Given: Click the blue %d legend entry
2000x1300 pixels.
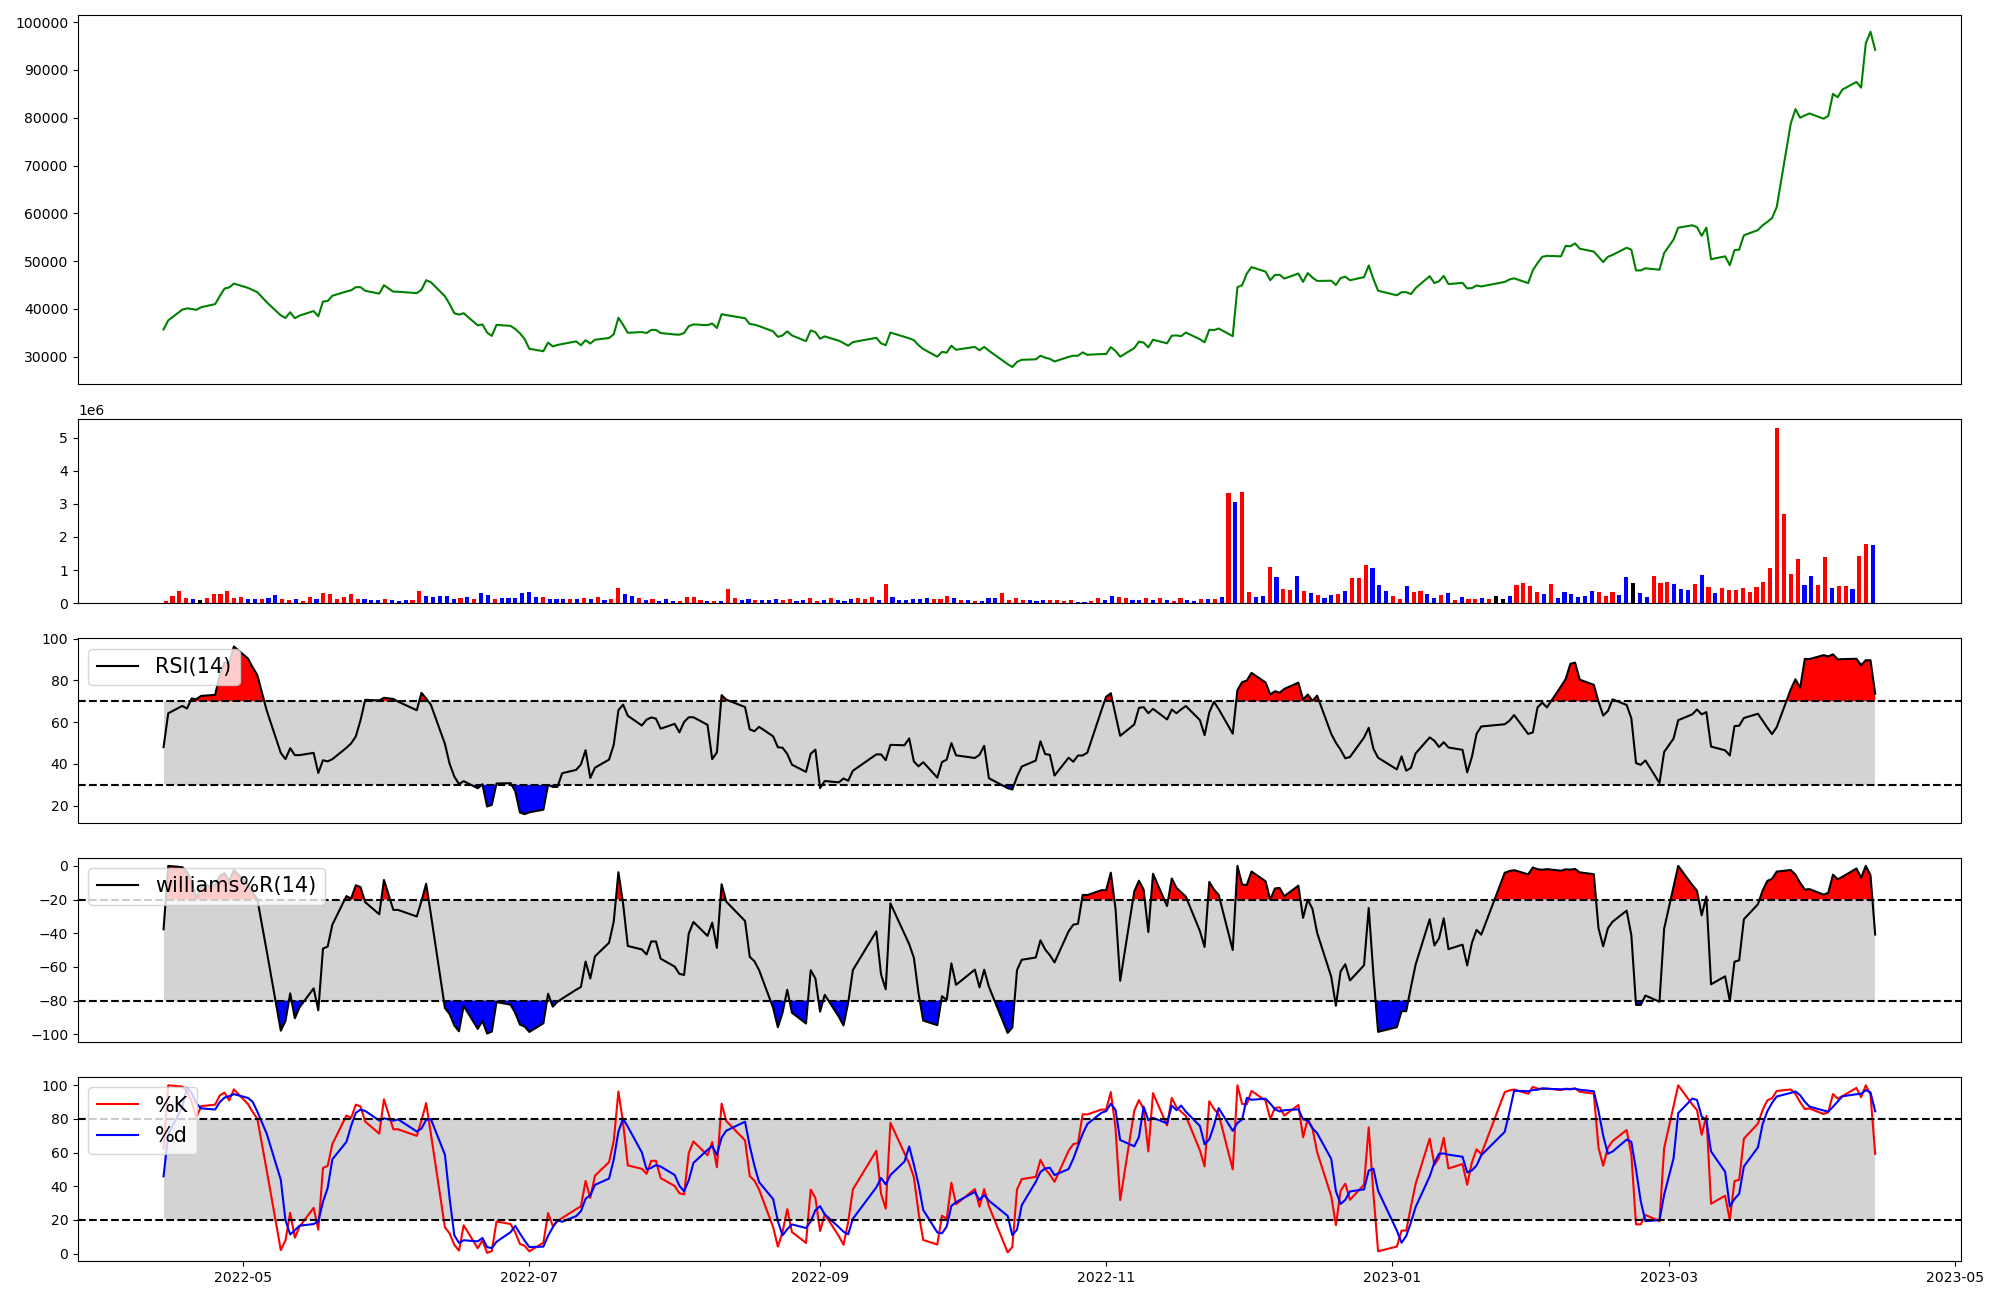Looking at the screenshot, I should (x=171, y=1135).
